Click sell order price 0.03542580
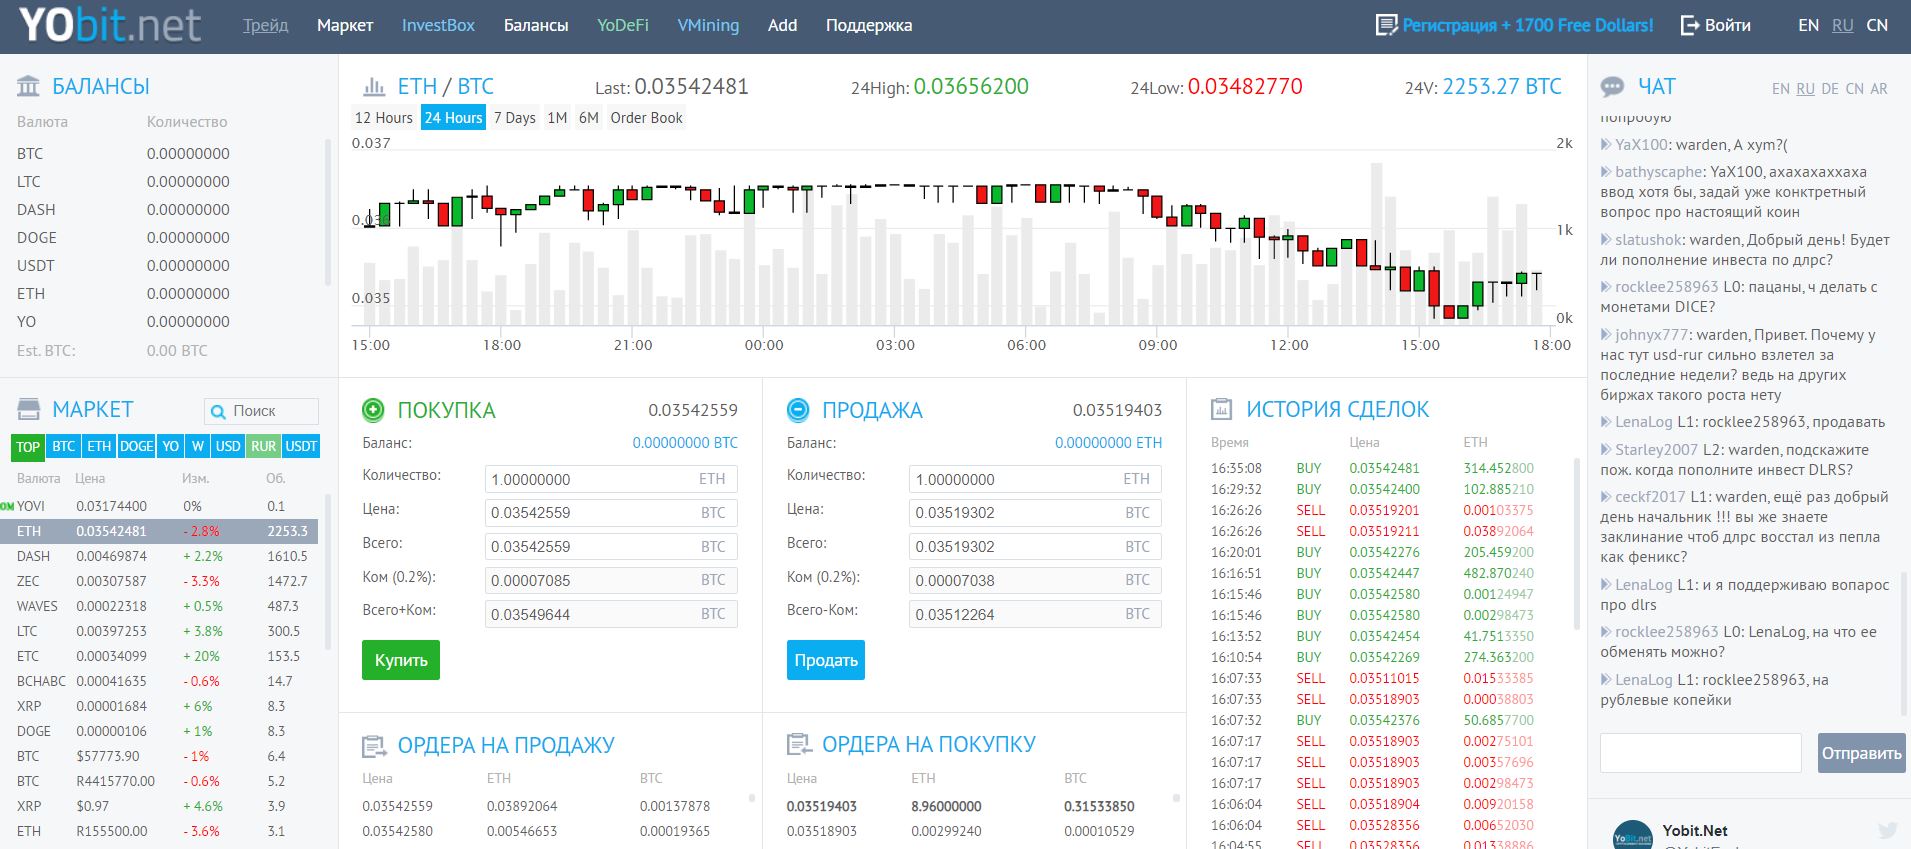 (x=398, y=831)
